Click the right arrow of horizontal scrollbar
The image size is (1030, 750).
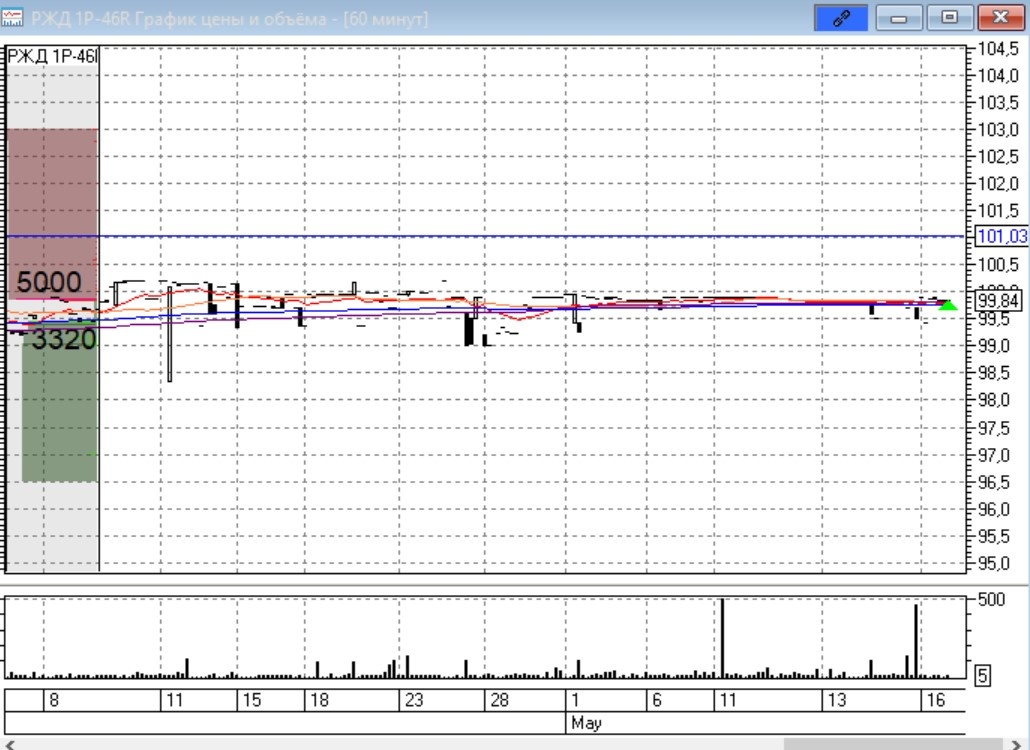pyautogui.click(x=1017, y=745)
